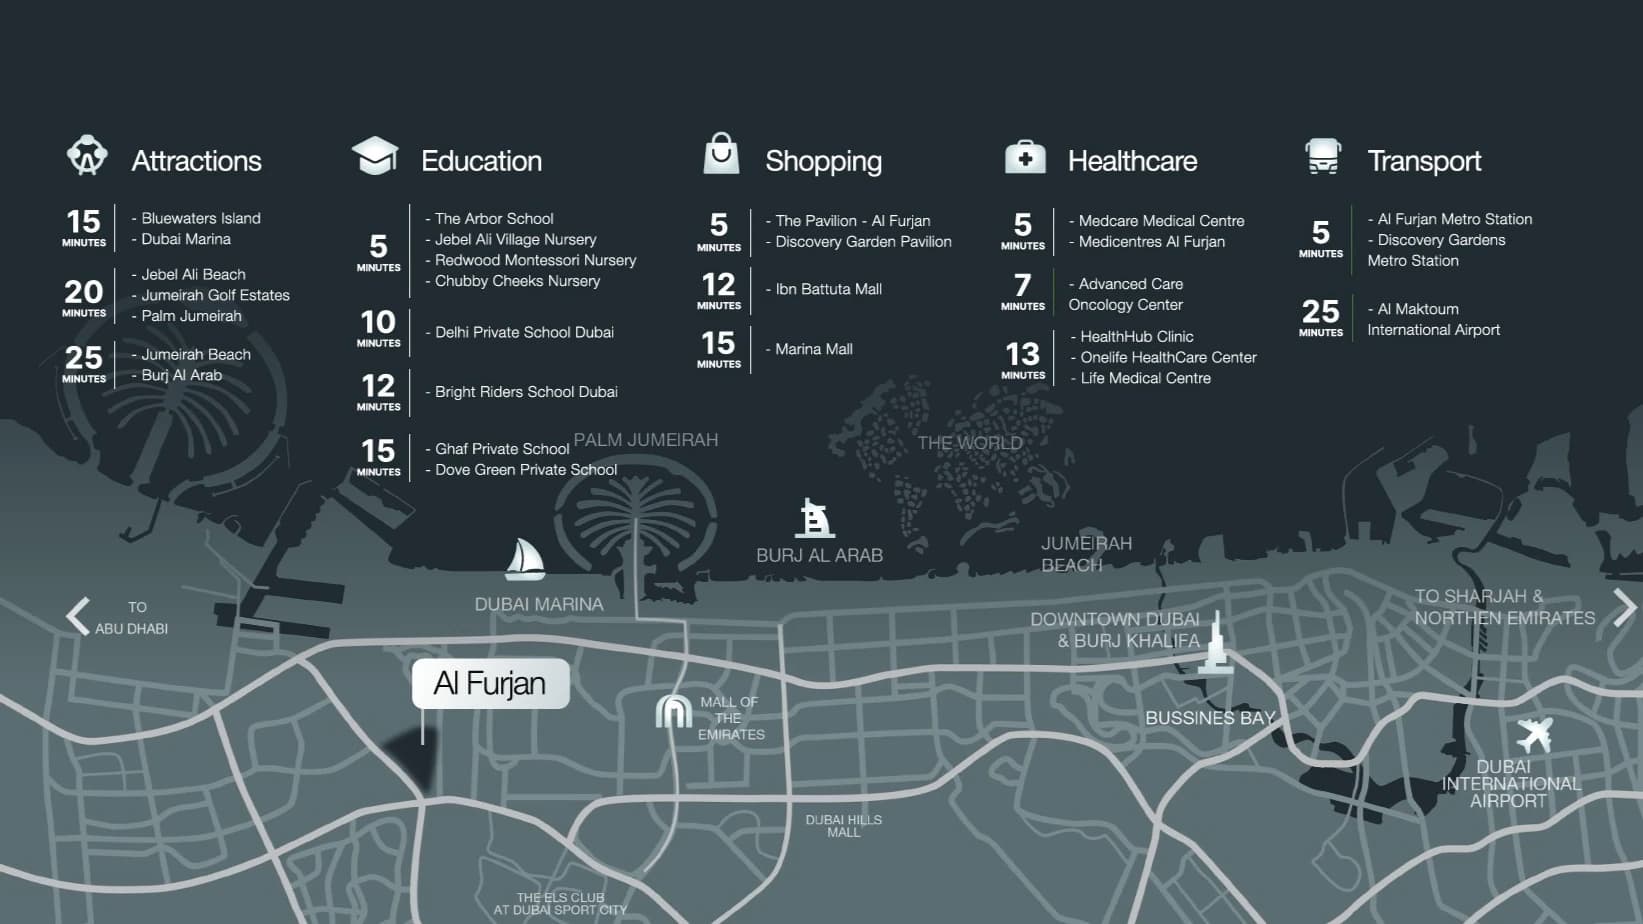1643x924 pixels.
Task: Open the Education category heading
Action: click(481, 161)
